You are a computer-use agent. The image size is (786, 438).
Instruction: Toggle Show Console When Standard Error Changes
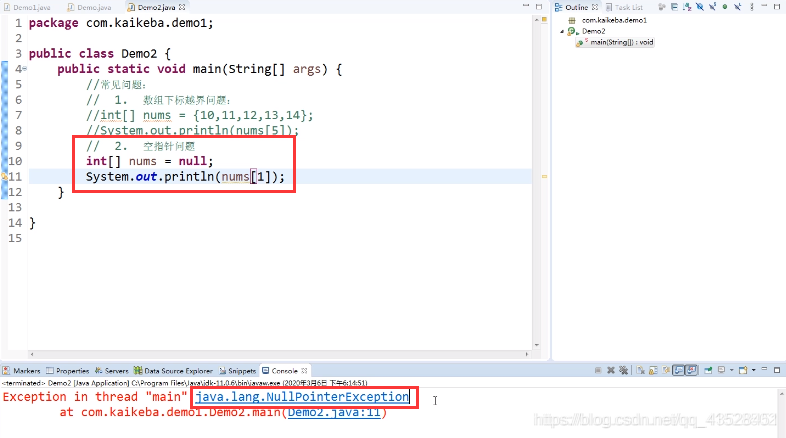(x=691, y=370)
